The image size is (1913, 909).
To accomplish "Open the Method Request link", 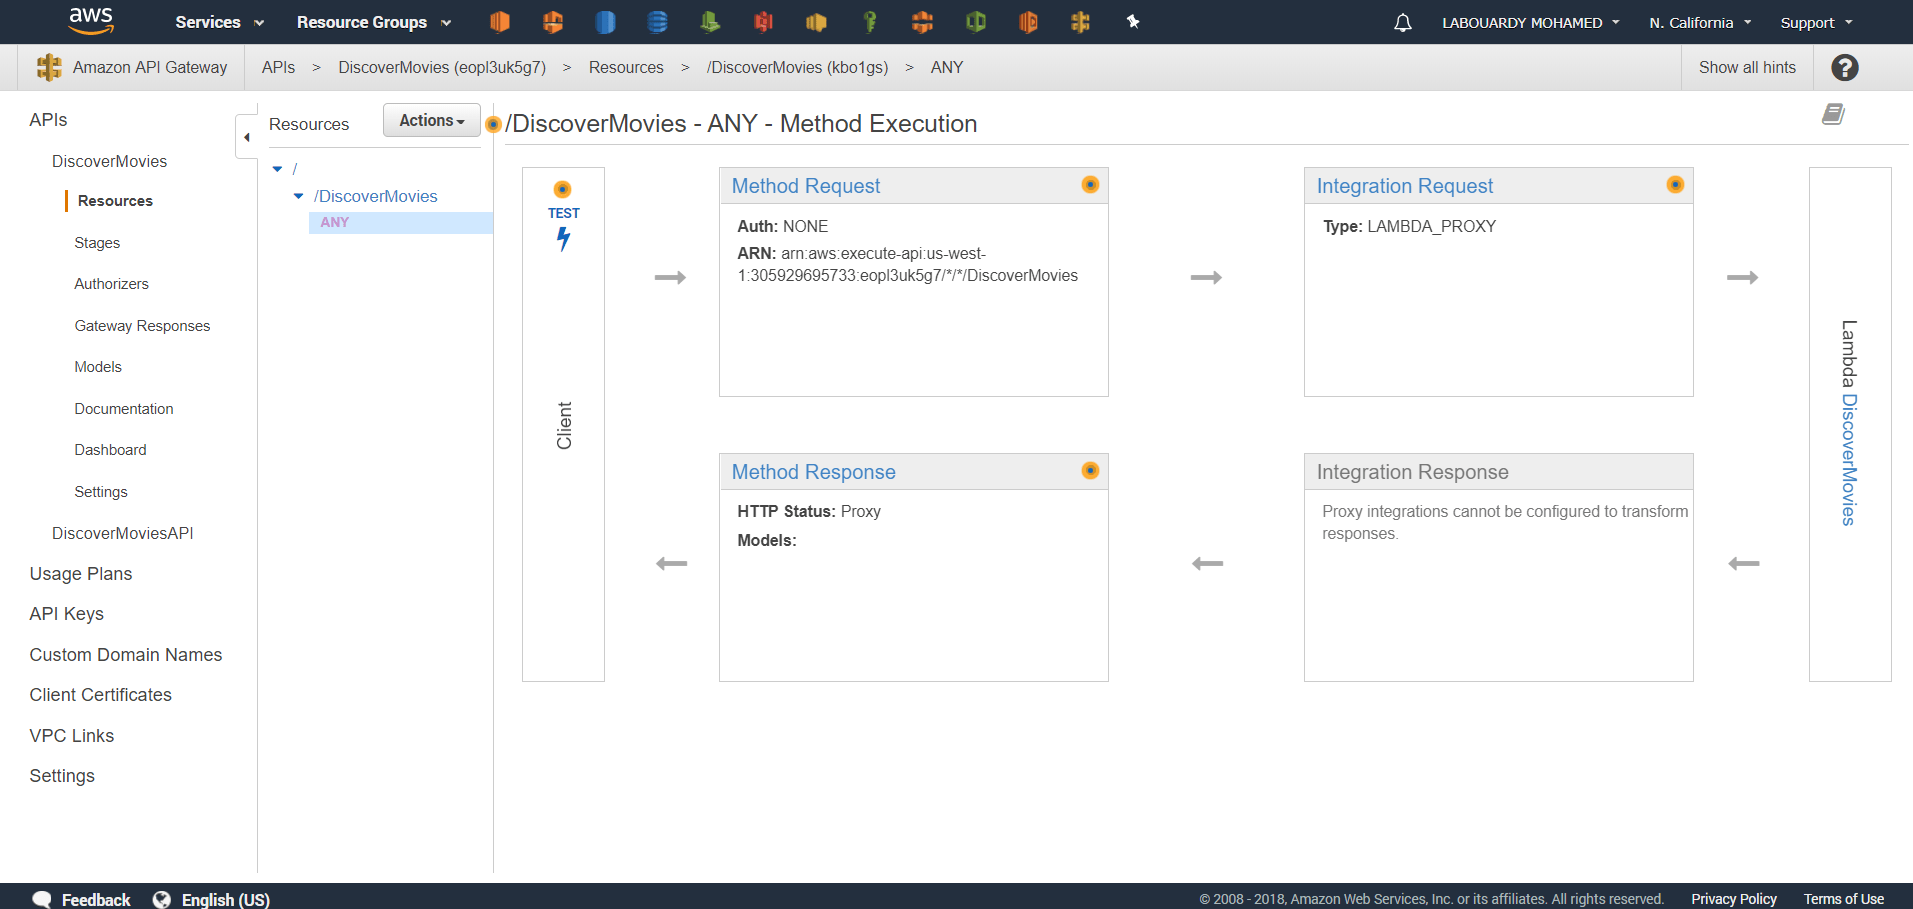I will (x=806, y=186).
